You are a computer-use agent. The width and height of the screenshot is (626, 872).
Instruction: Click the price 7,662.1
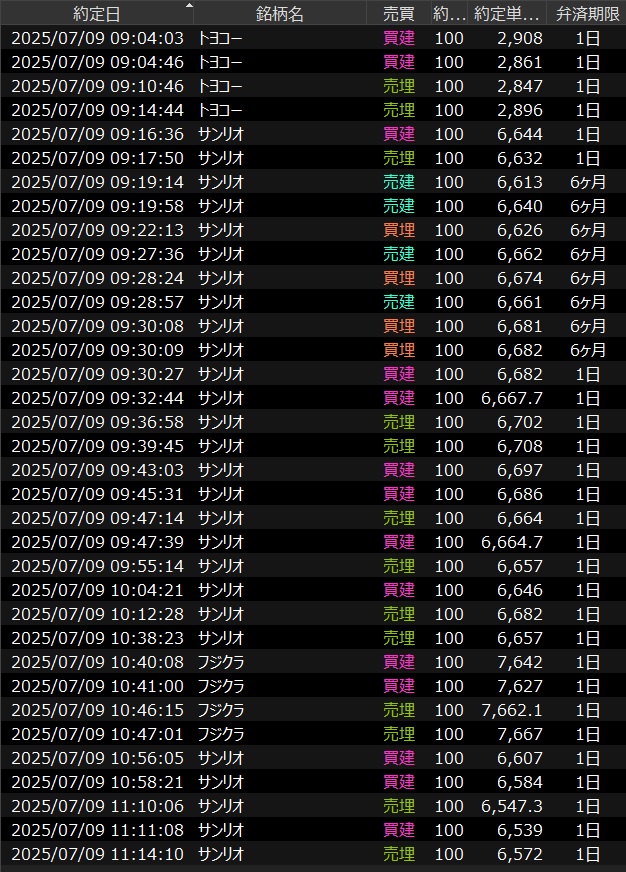(512, 710)
